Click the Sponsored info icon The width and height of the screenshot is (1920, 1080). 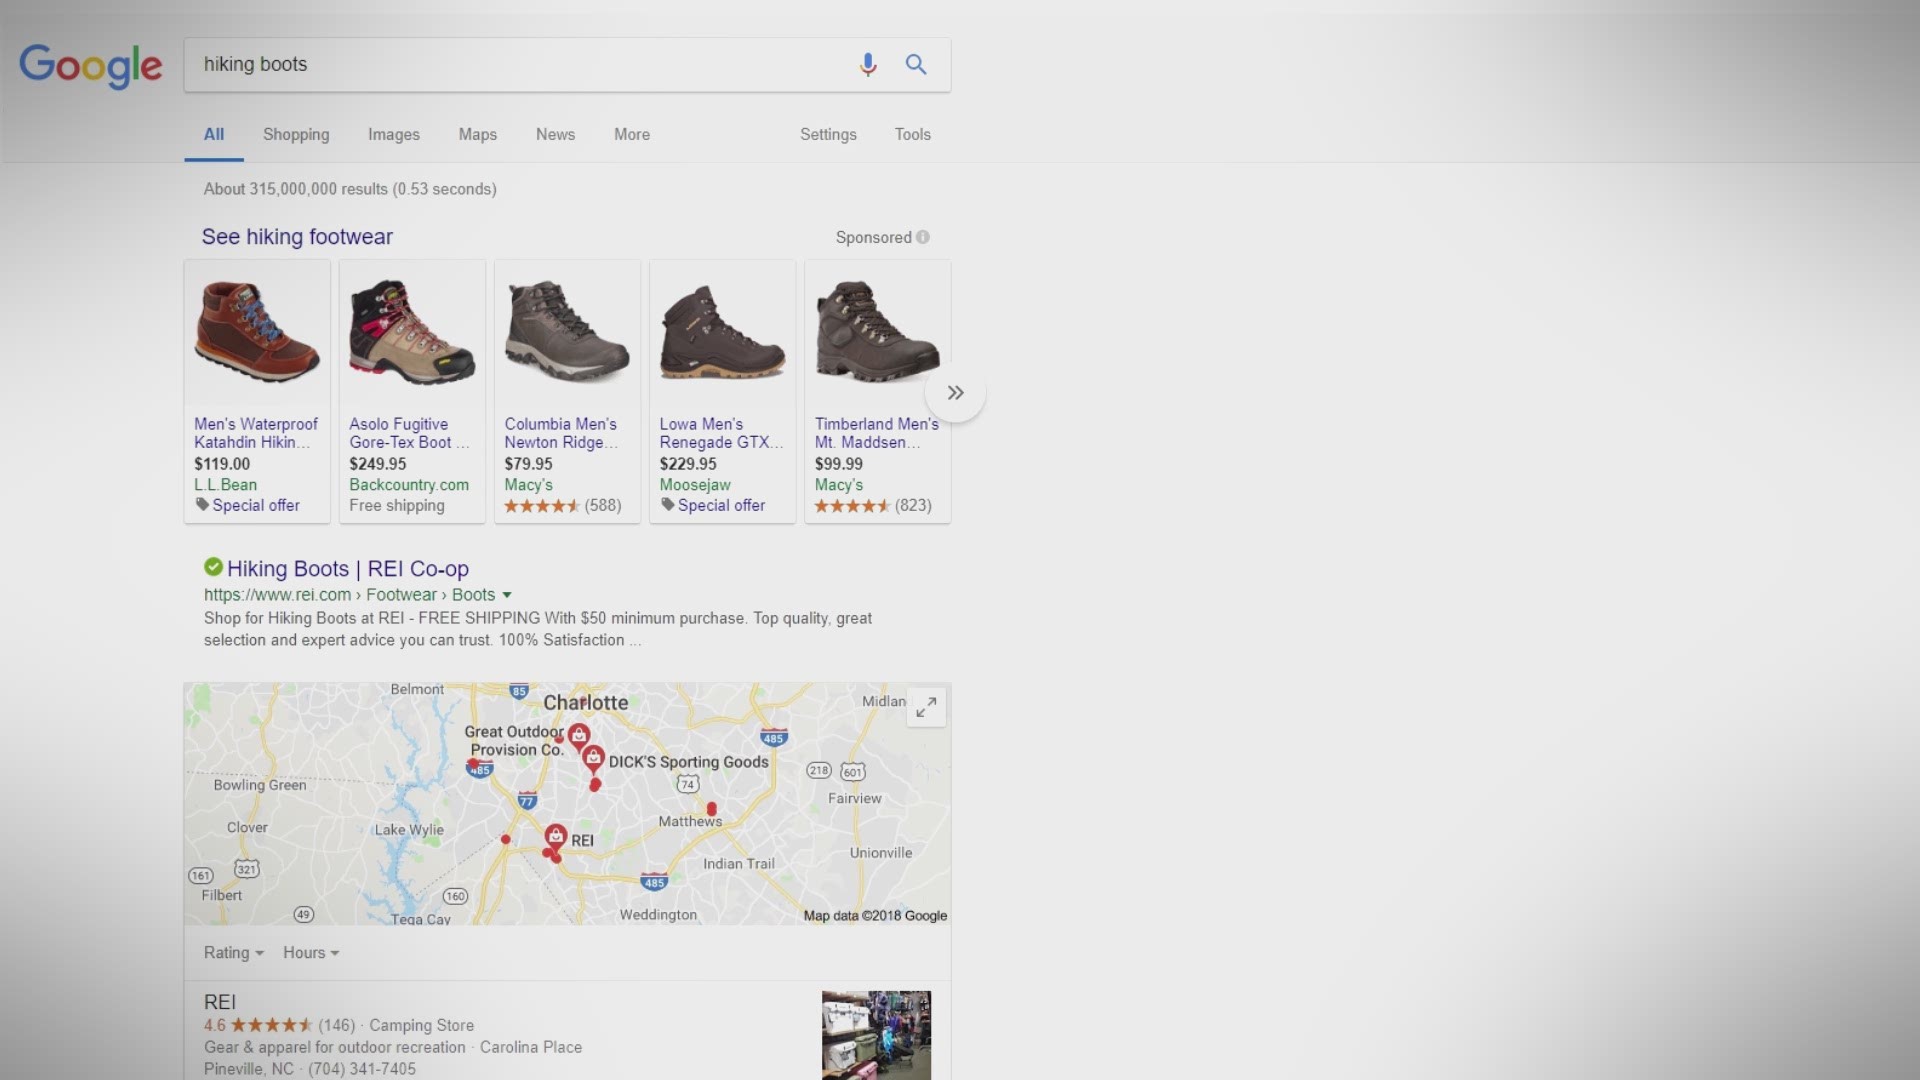(x=923, y=237)
